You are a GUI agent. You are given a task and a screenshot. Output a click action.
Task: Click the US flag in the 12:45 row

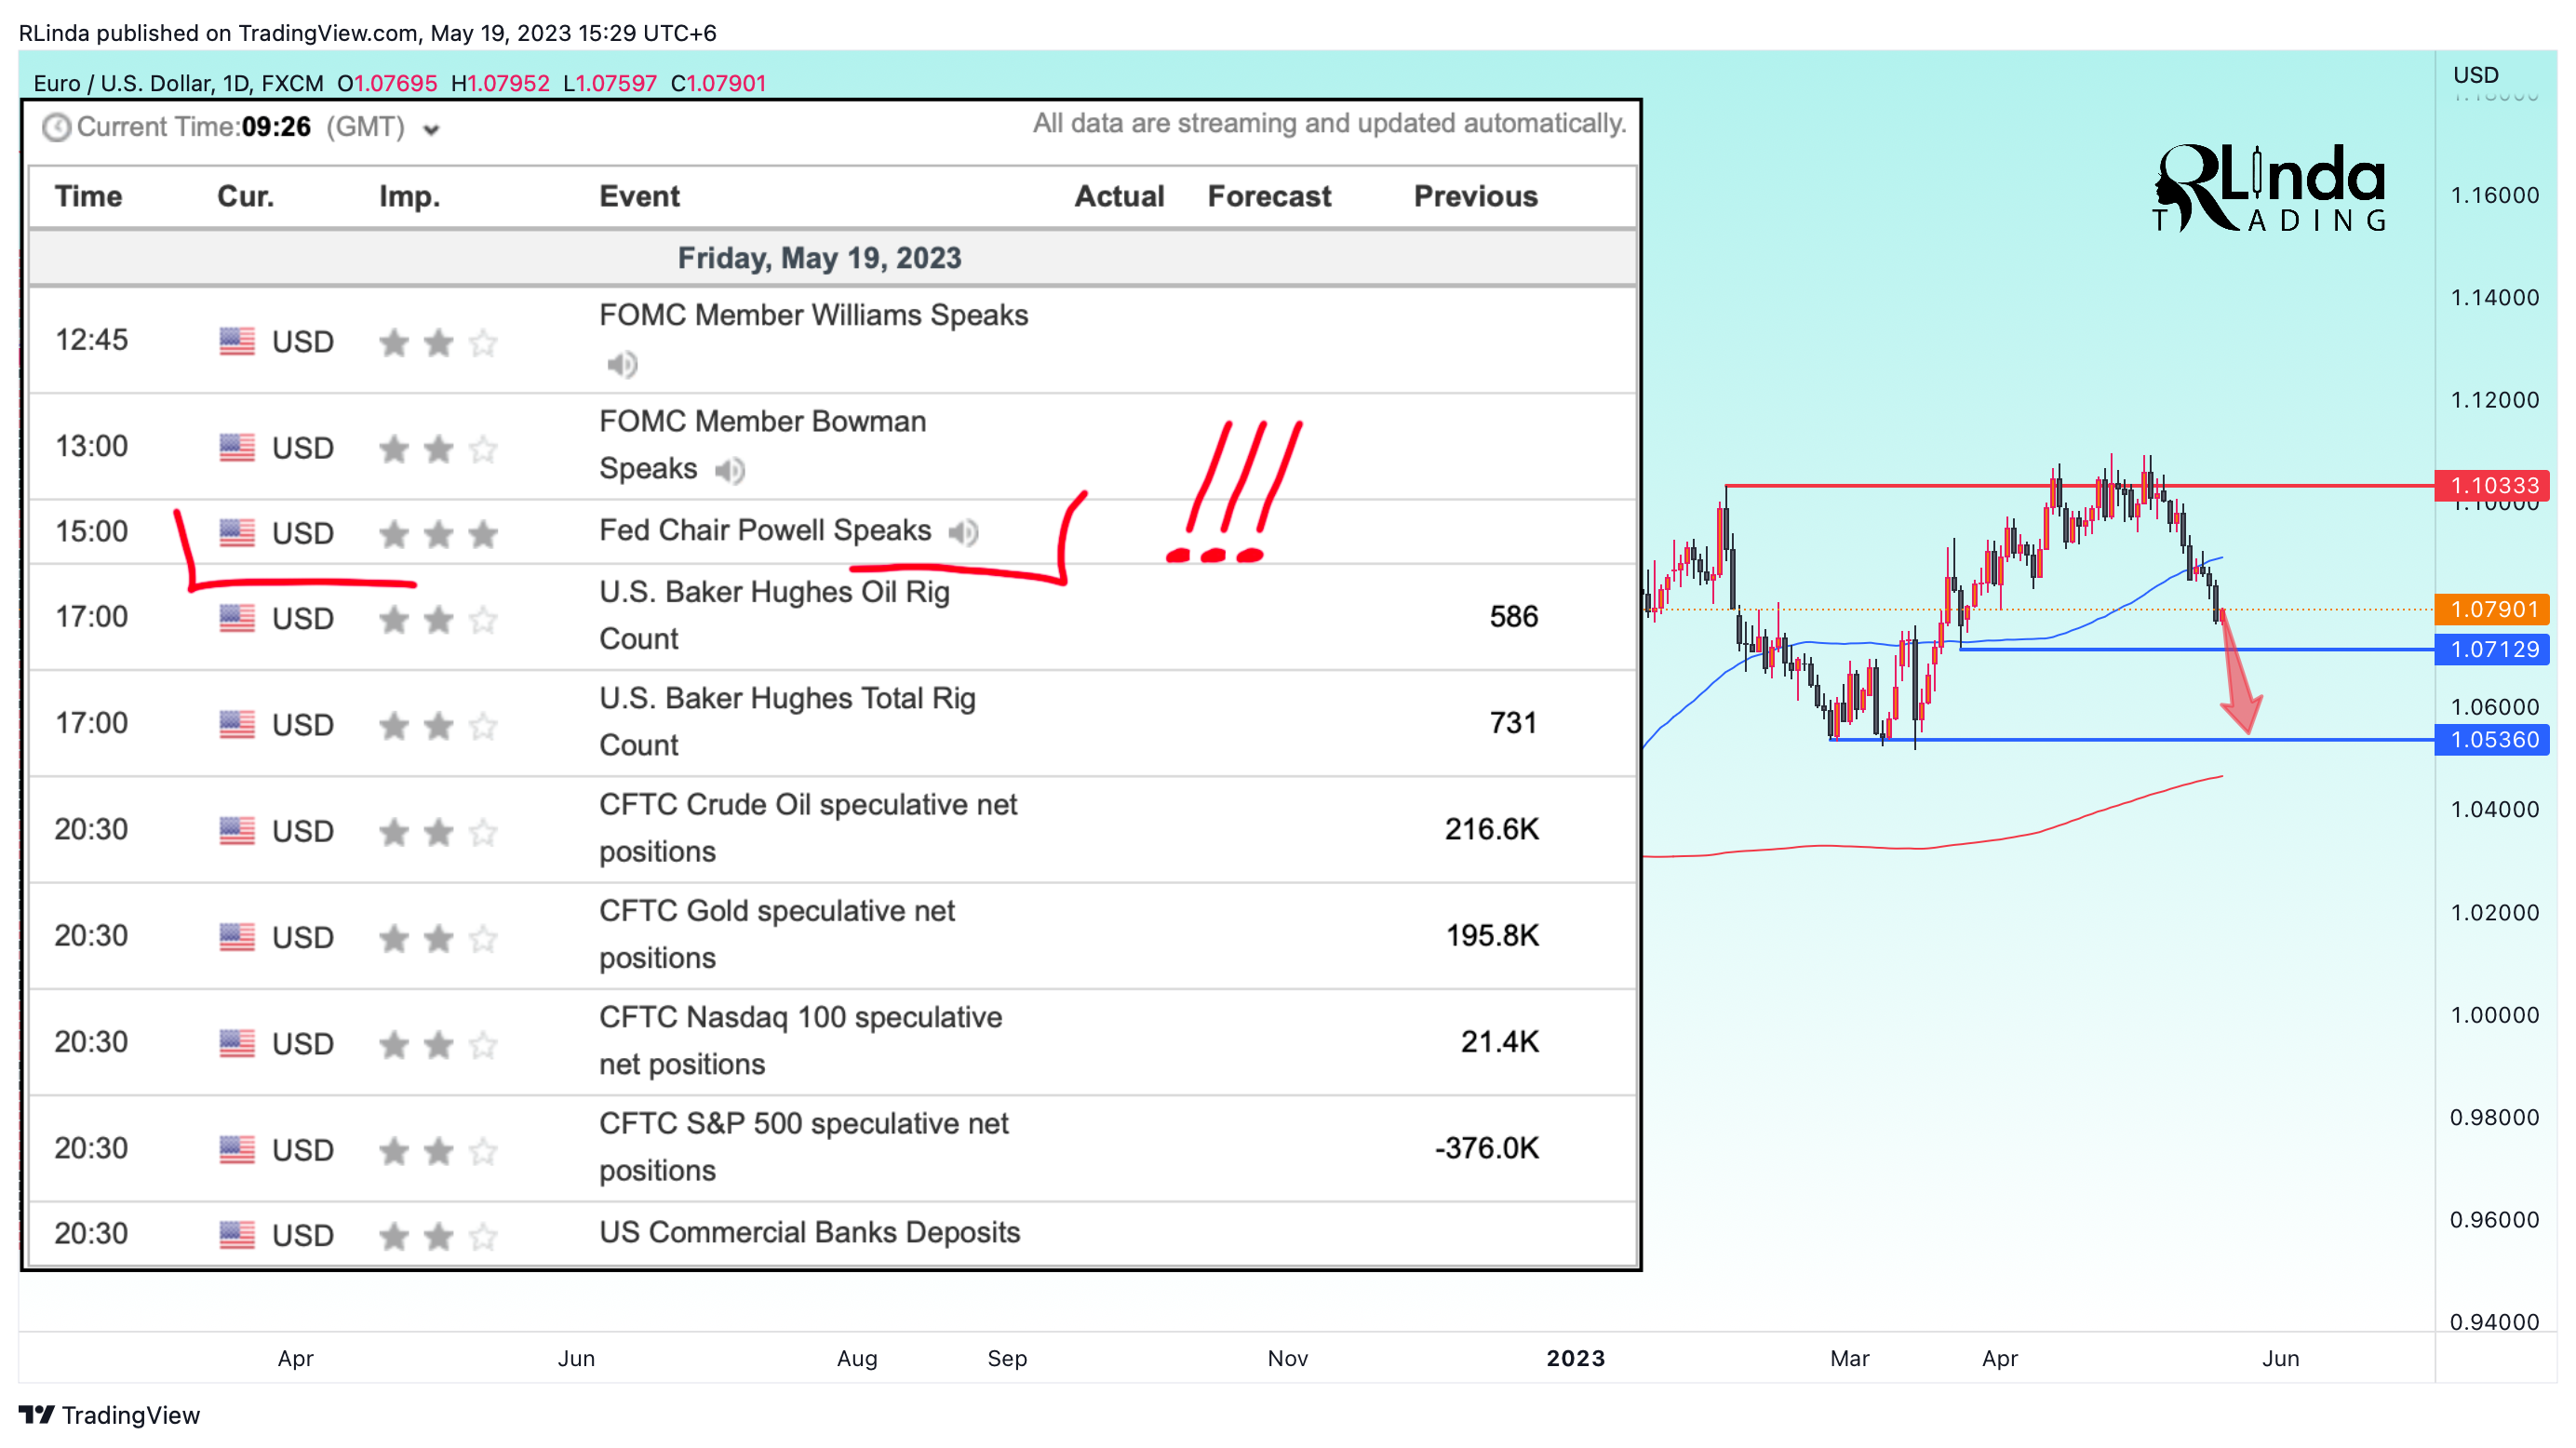(237, 341)
